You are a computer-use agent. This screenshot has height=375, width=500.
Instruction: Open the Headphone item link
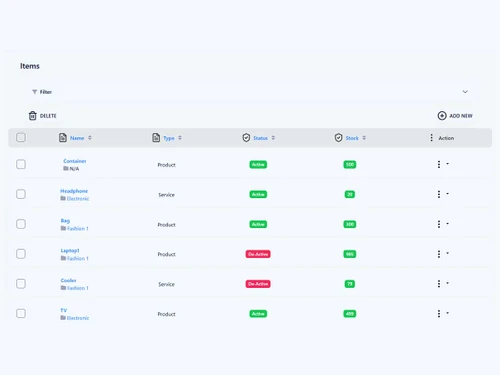tap(74, 191)
